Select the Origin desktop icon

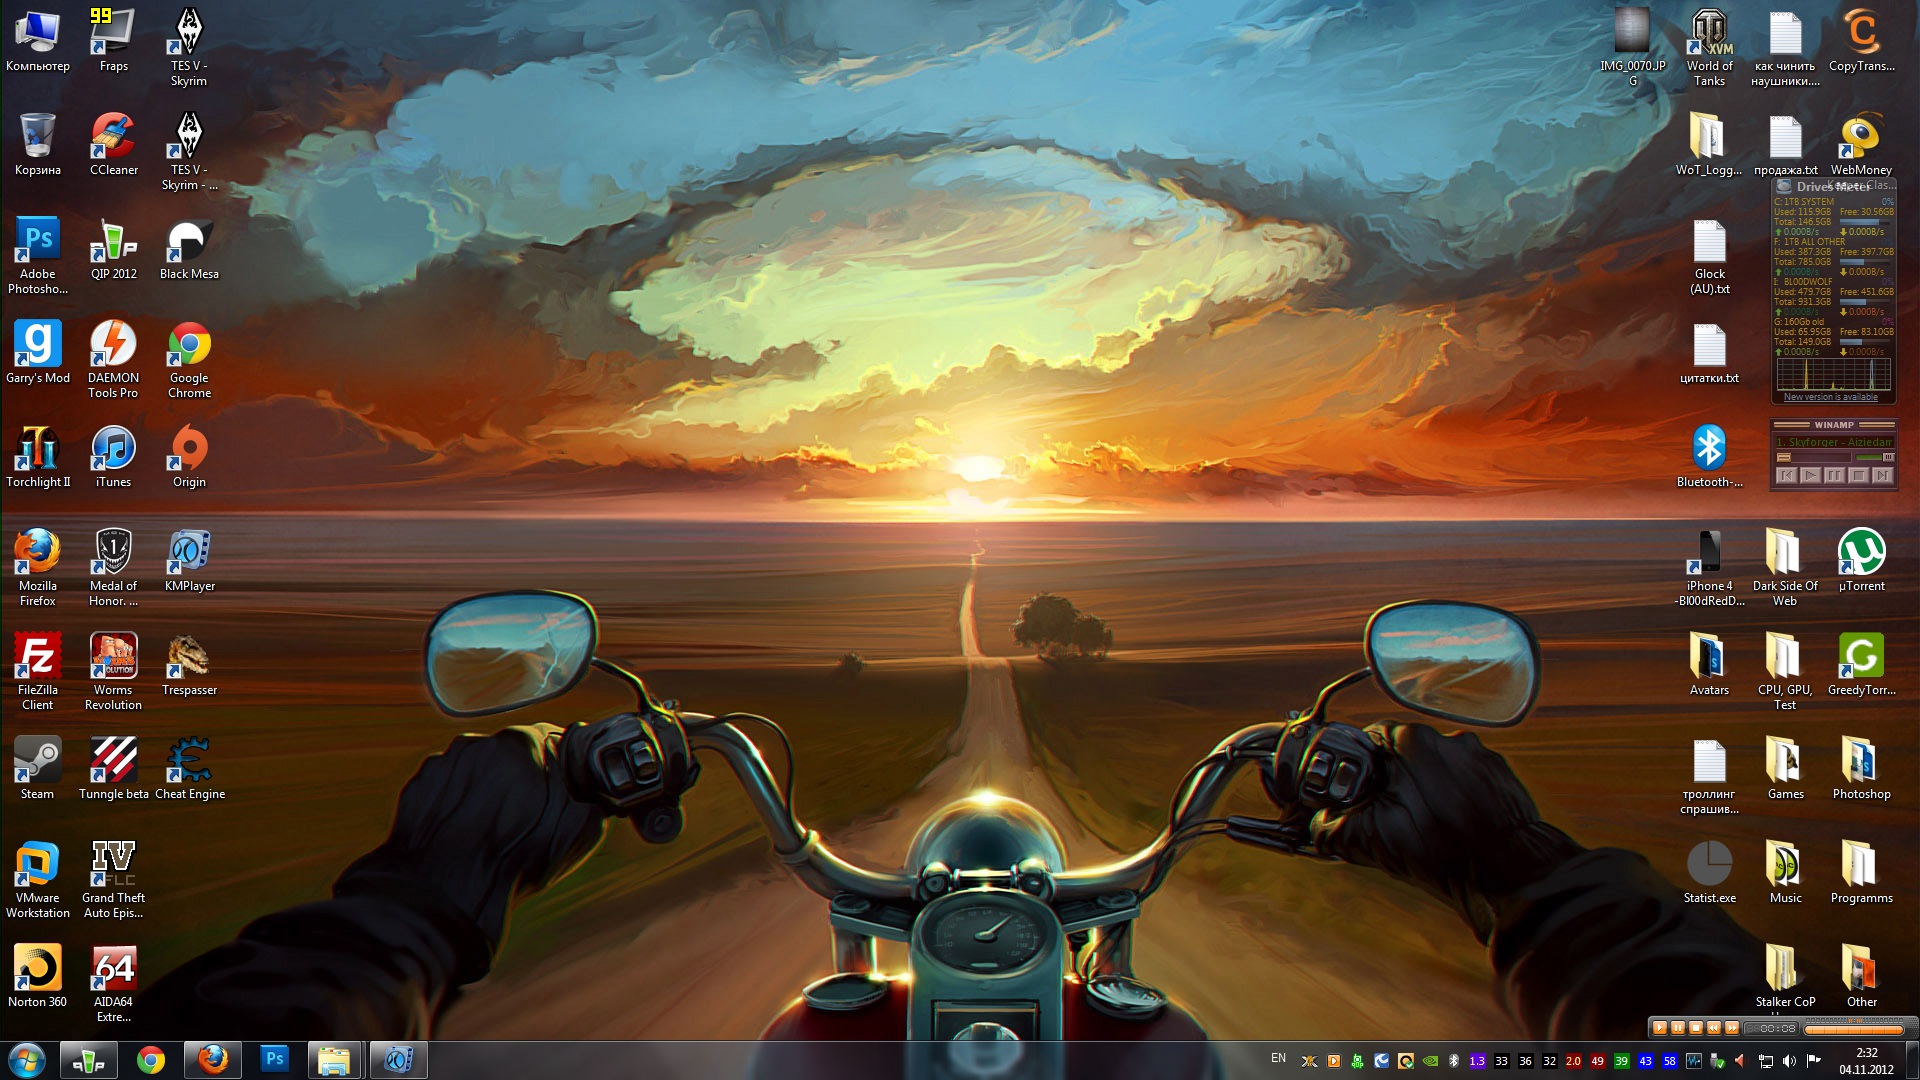(189, 456)
